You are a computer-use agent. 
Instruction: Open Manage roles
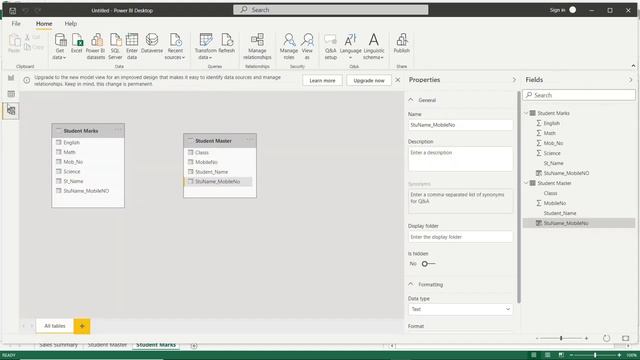pos(289,46)
